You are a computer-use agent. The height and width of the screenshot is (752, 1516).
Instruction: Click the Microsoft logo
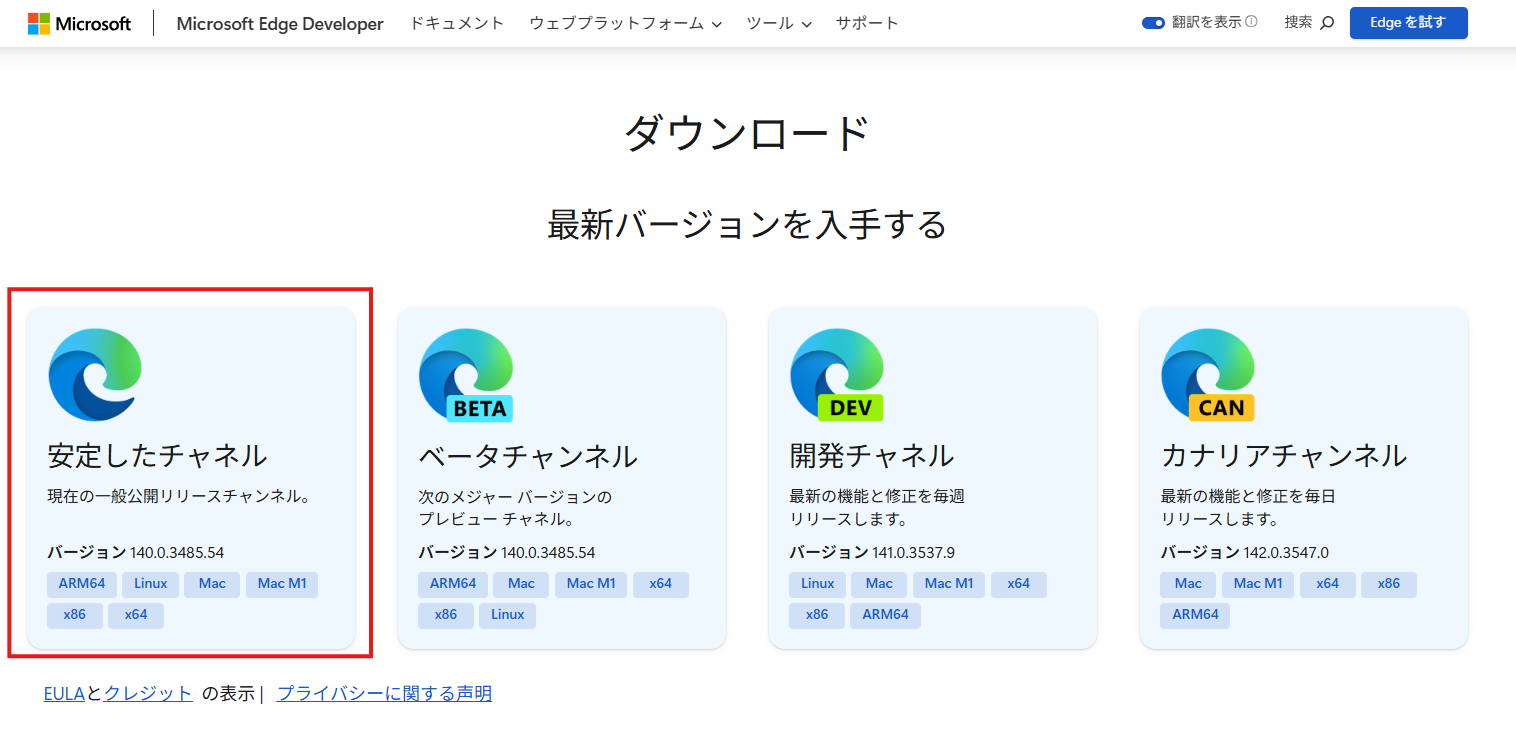point(79,23)
